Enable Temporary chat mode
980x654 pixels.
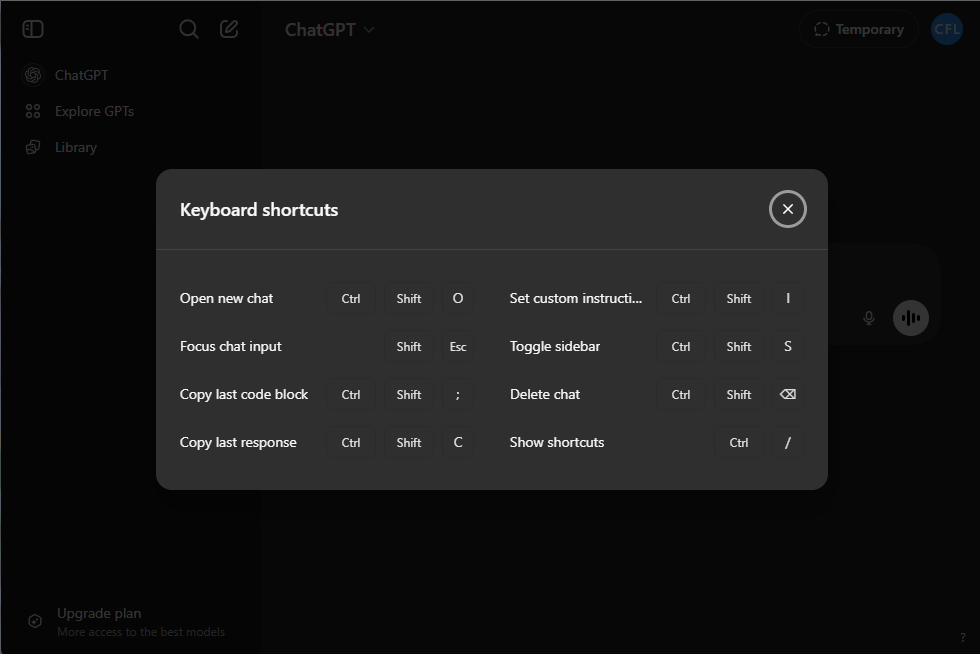point(858,30)
